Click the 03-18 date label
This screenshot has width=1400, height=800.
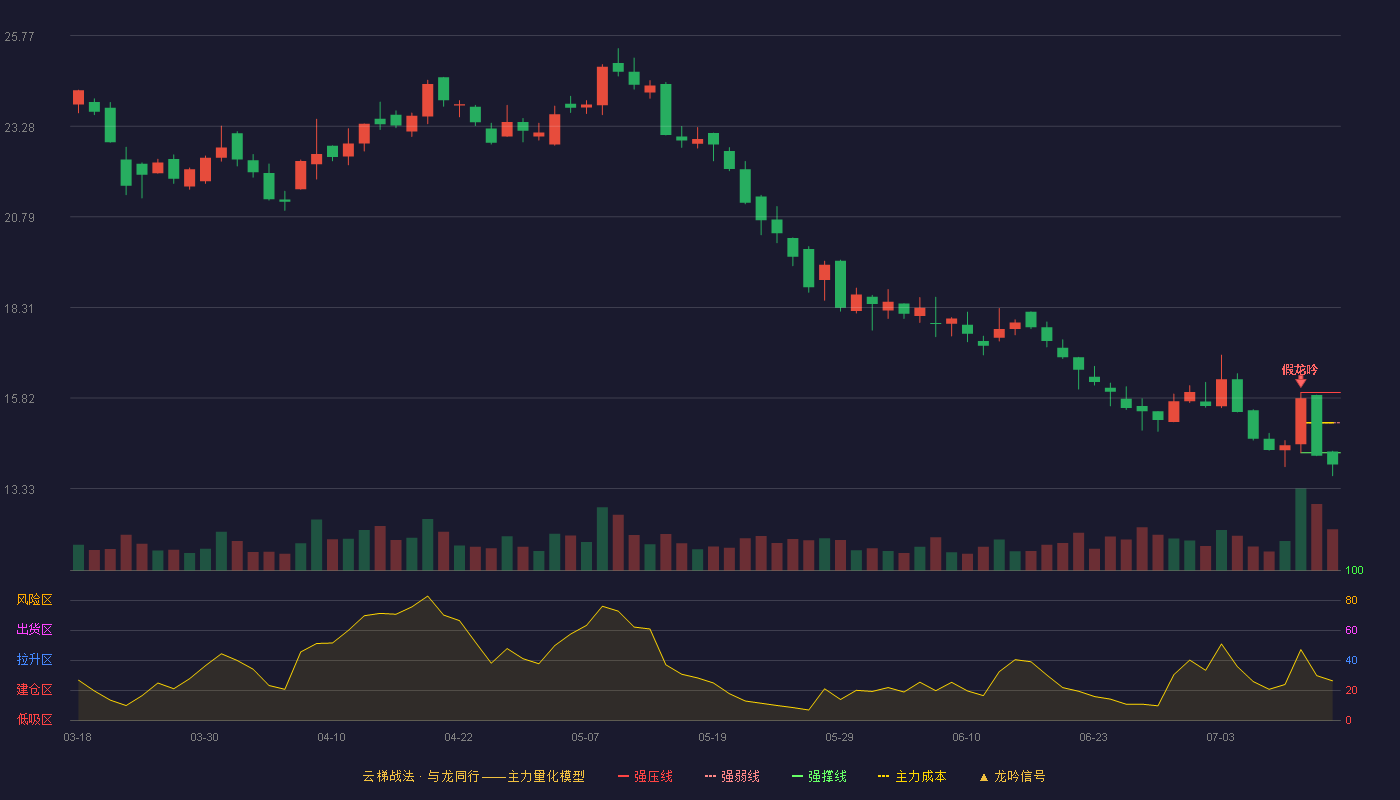click(x=77, y=737)
